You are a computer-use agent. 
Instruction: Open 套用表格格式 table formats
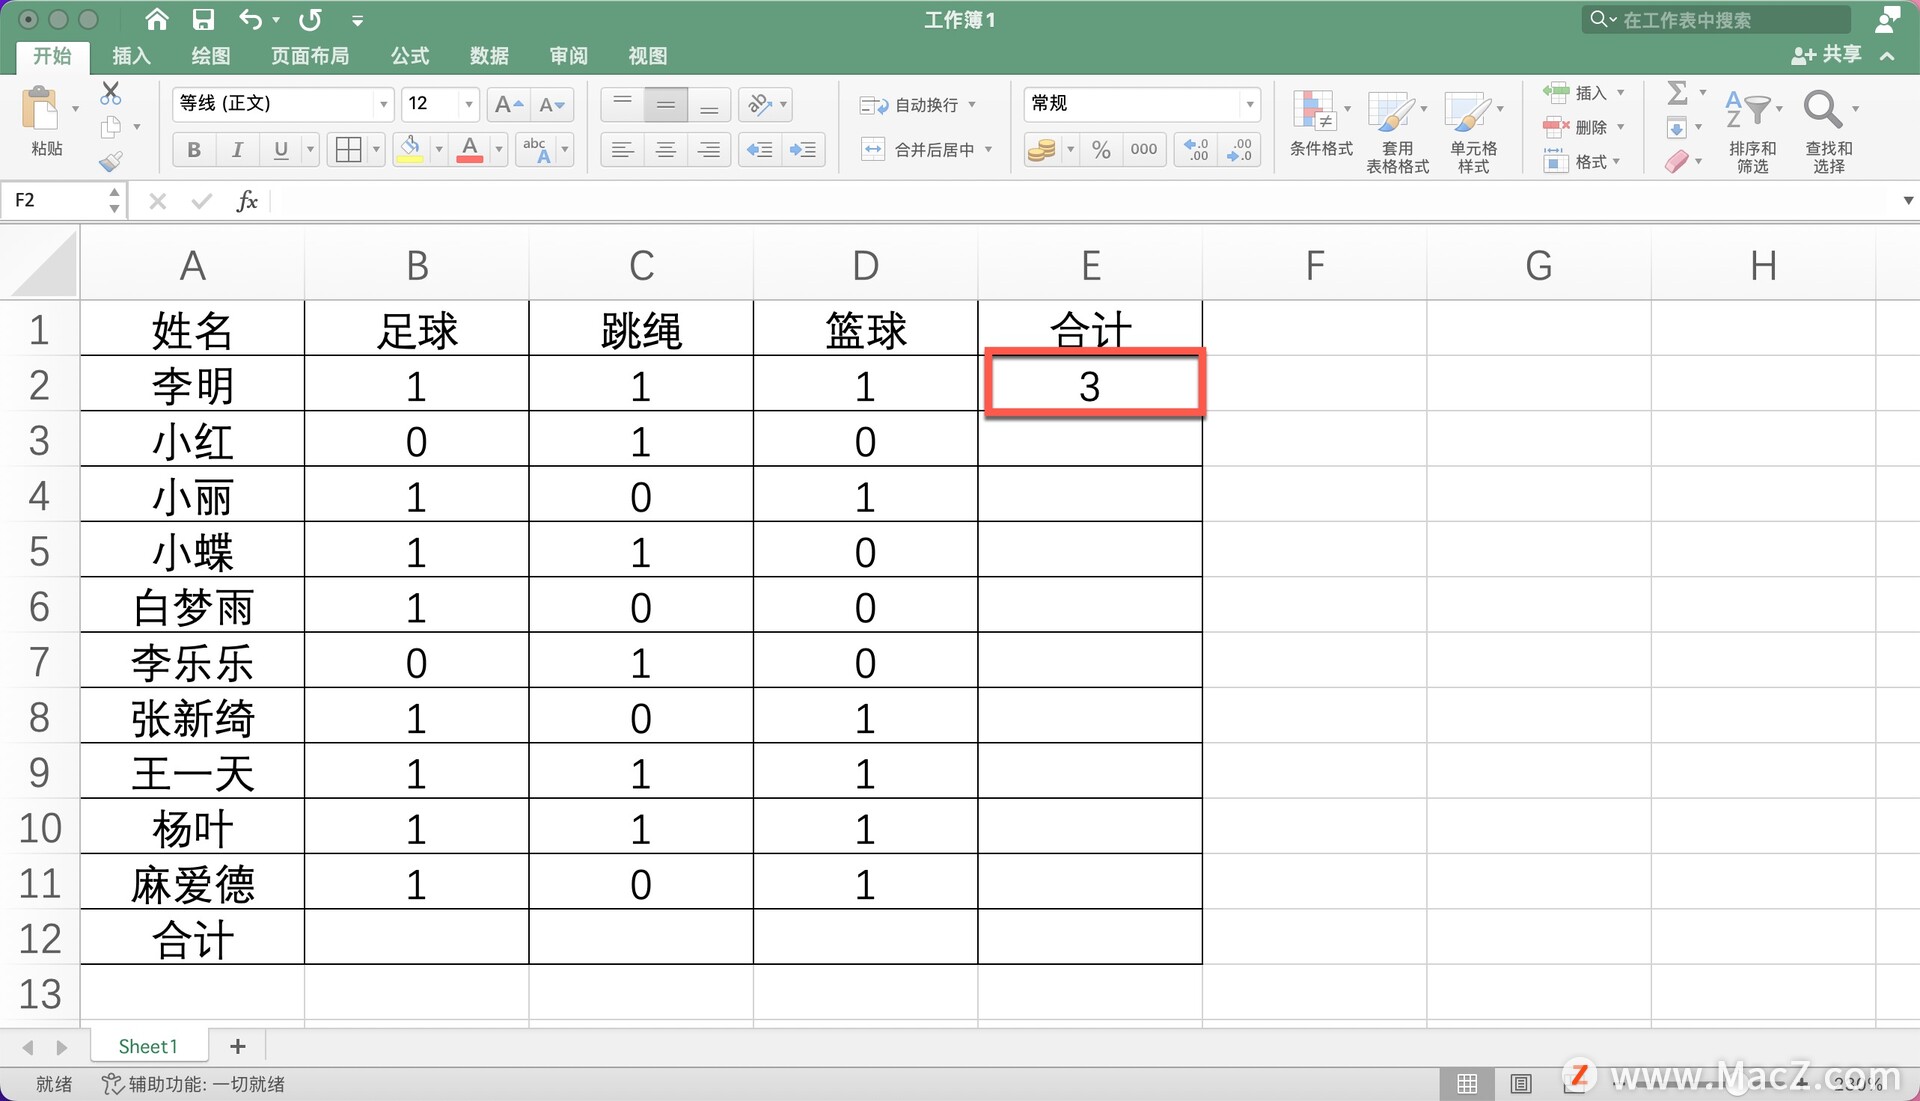1397,131
